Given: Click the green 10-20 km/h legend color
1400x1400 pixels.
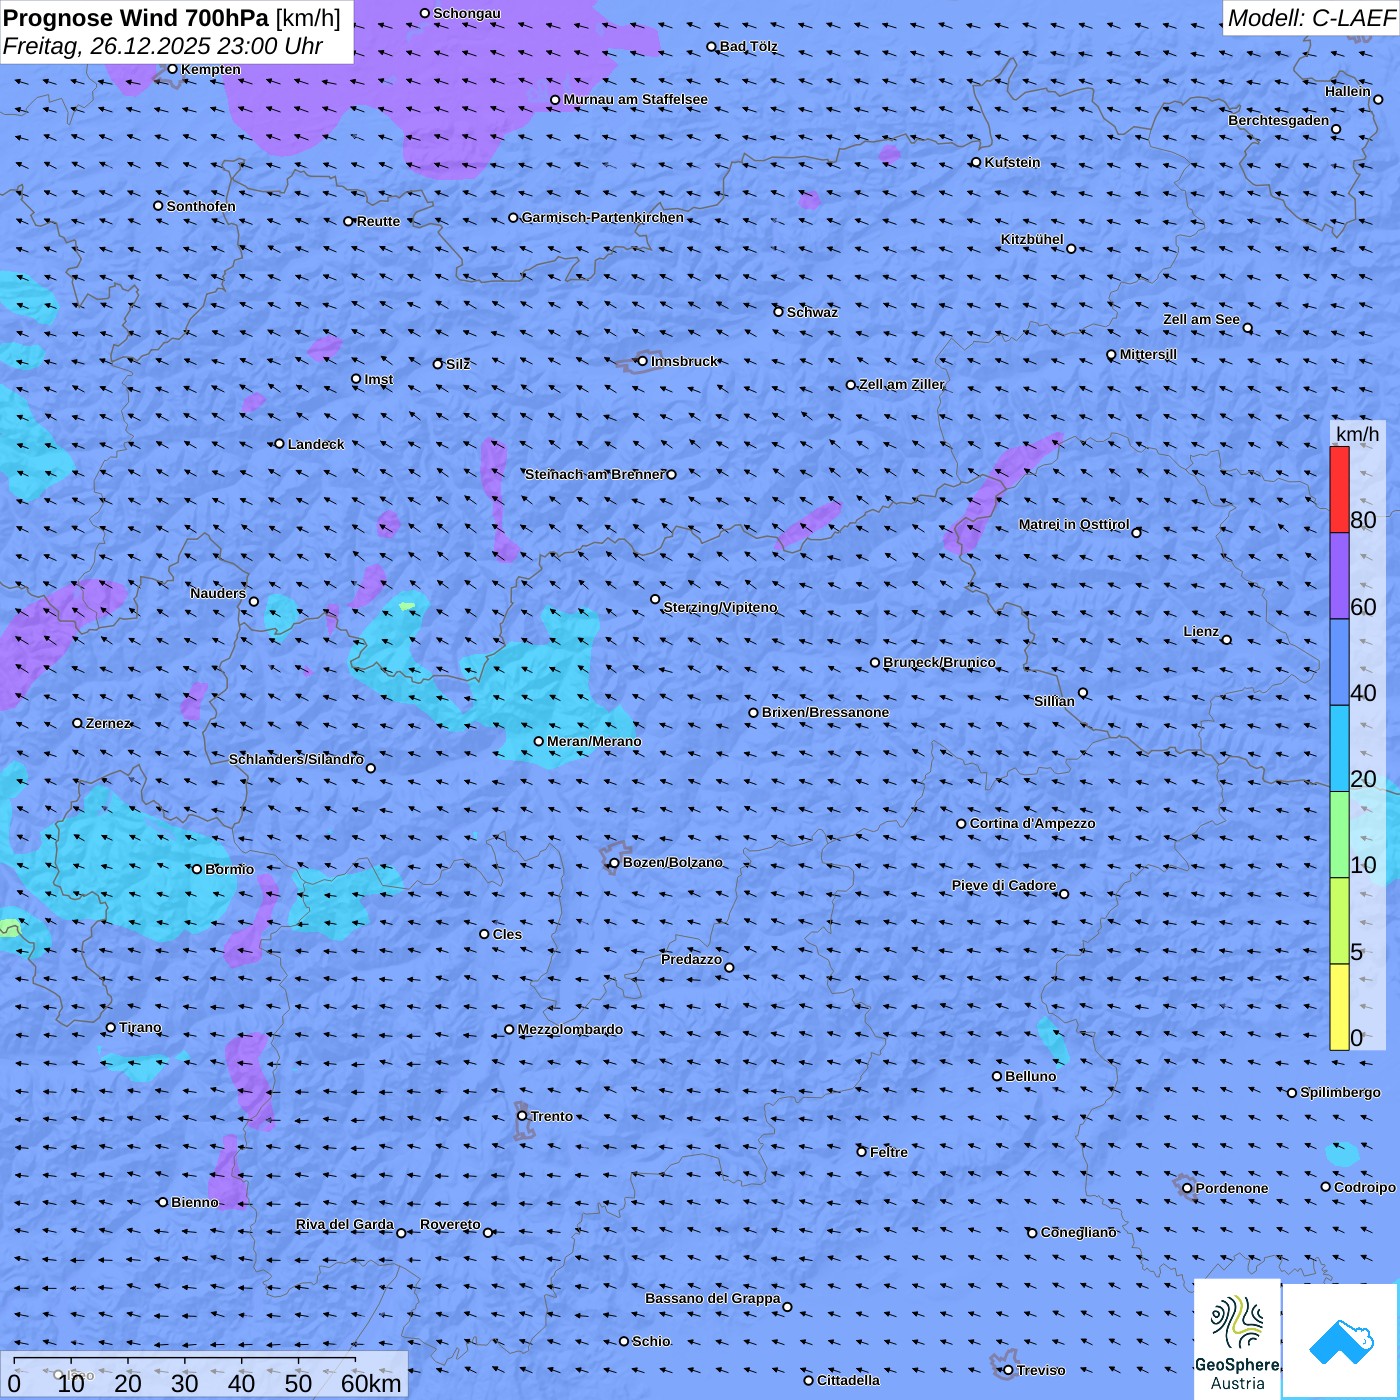Looking at the screenshot, I should [x=1339, y=835].
